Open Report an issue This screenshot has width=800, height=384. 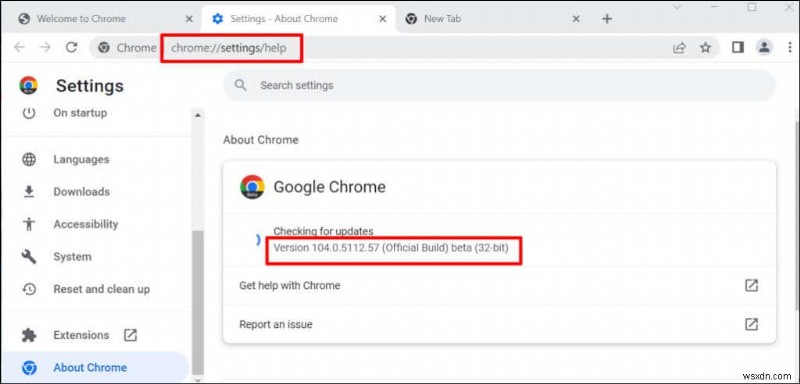pos(499,324)
